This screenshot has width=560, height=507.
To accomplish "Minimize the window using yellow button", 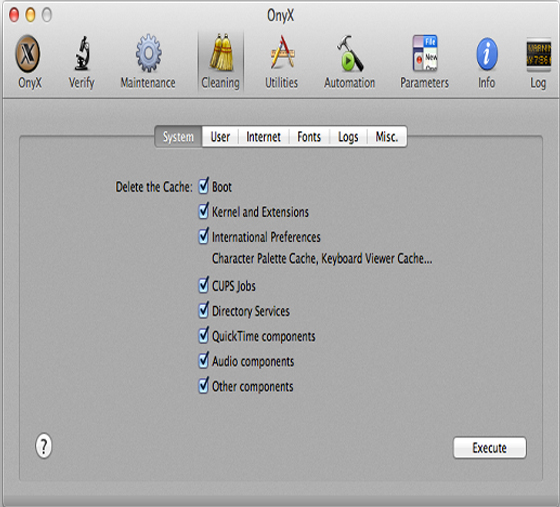I will 30,15.
